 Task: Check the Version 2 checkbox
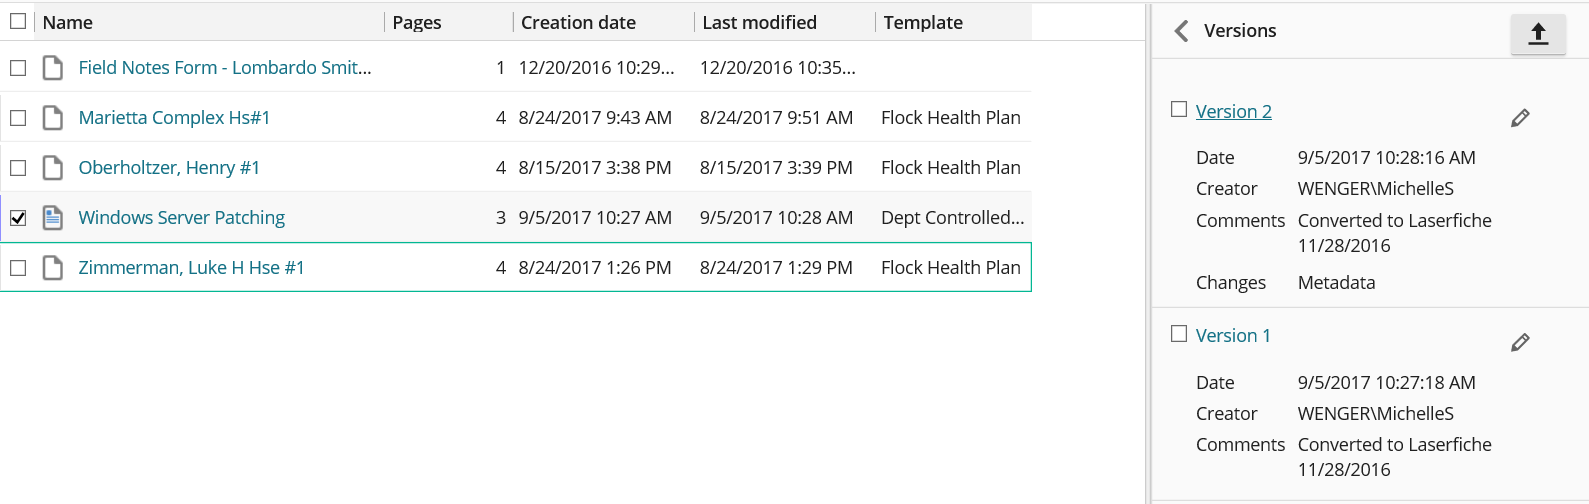click(1179, 109)
